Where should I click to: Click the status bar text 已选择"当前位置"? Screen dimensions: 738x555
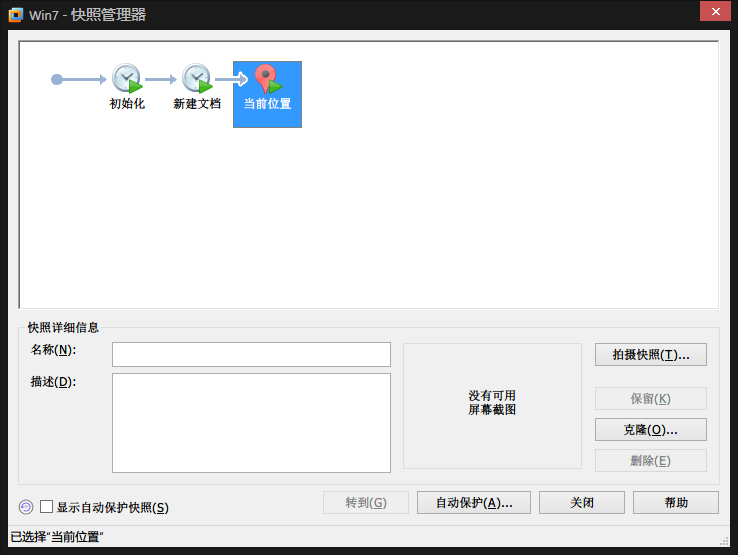(x=56, y=537)
